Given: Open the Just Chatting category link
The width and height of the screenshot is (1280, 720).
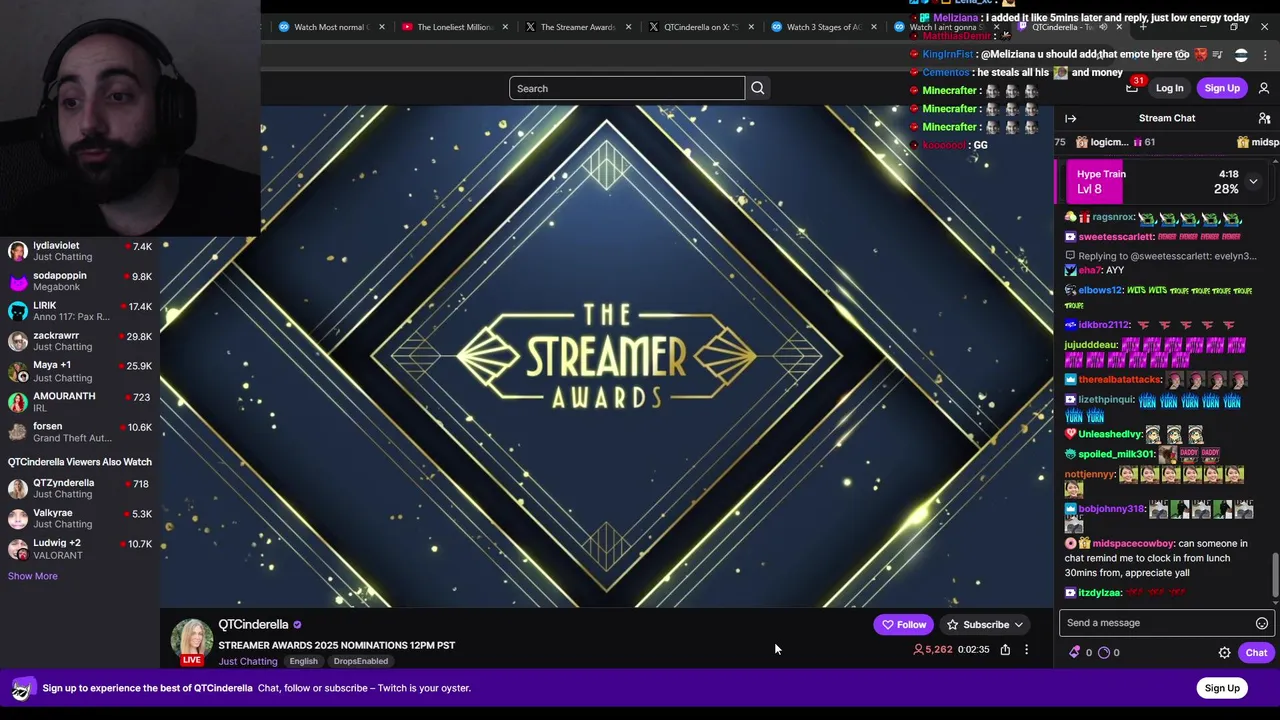Looking at the screenshot, I should pos(248,661).
